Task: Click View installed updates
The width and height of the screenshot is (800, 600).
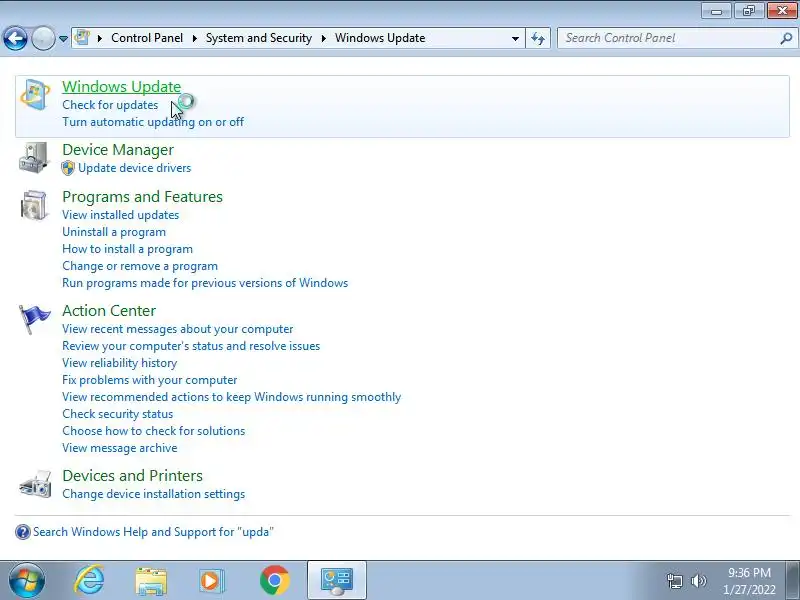Action: click(120, 215)
